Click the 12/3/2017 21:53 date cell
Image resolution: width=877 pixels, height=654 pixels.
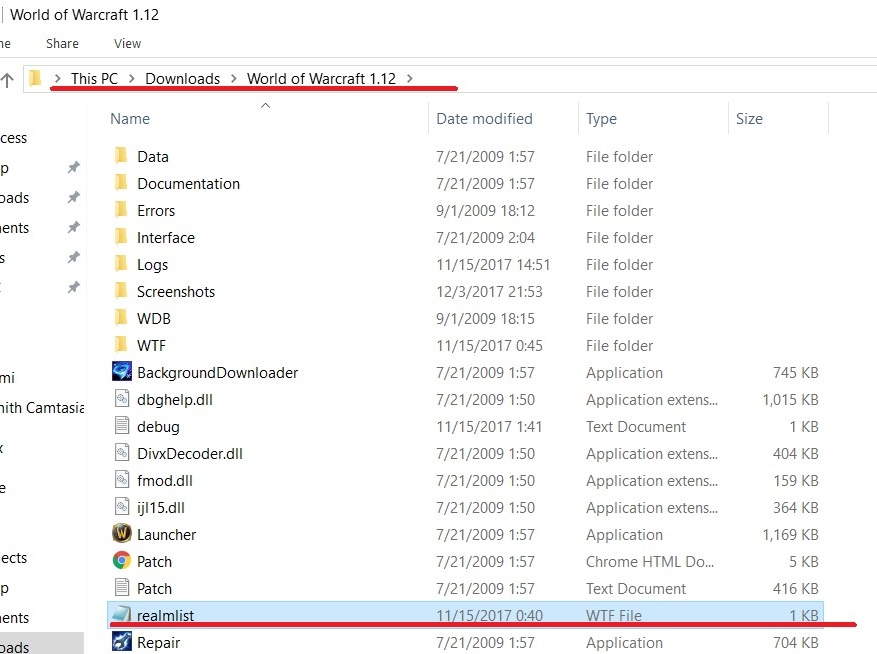coord(489,291)
